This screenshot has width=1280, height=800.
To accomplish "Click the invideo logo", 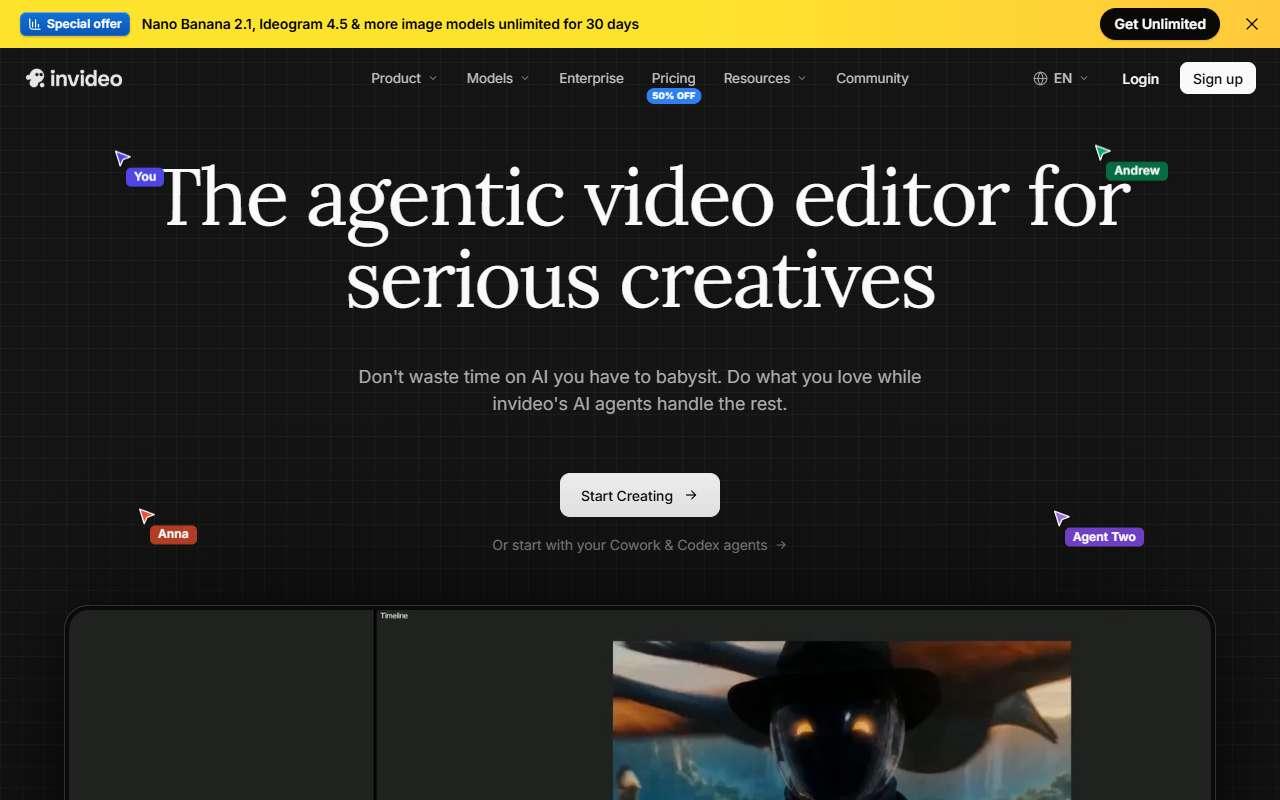I will (x=74, y=78).
